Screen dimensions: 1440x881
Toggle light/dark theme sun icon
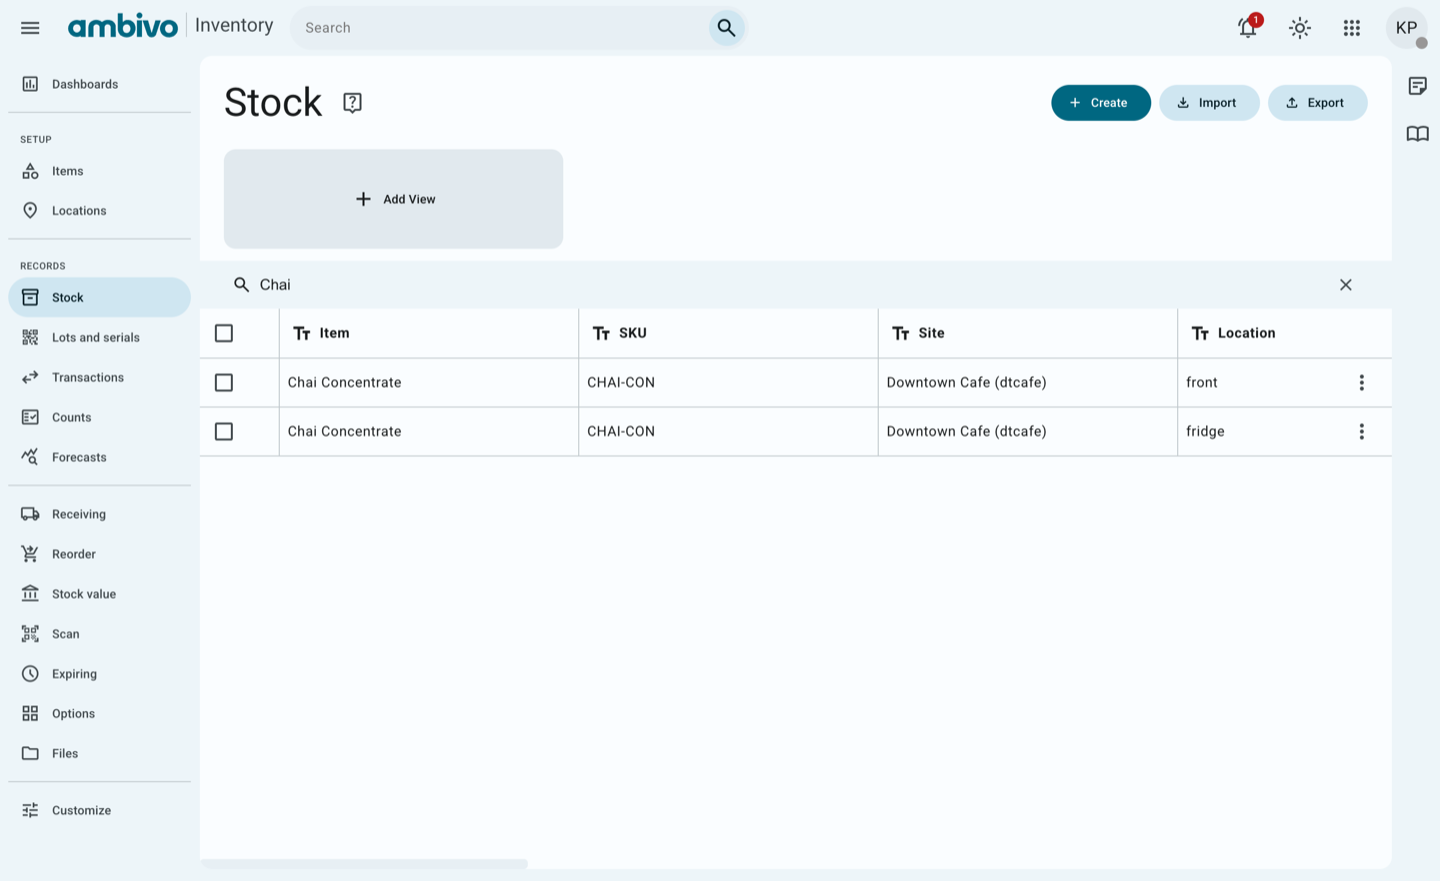[1300, 28]
